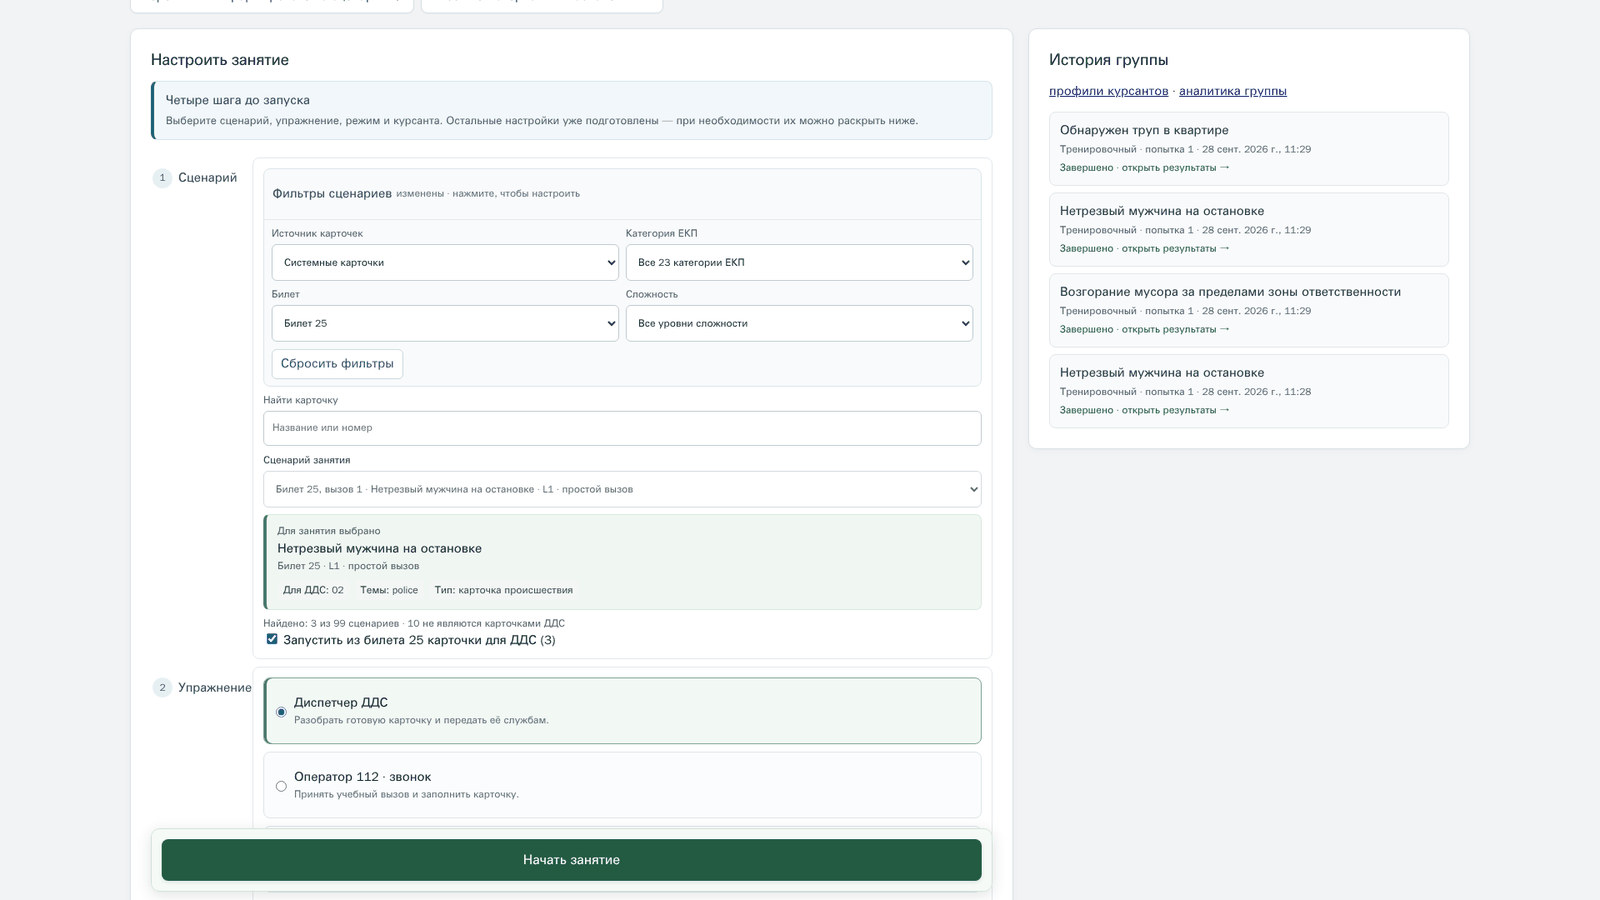
Task: Click the Тип: карточка происшествия tag
Action: point(503,590)
